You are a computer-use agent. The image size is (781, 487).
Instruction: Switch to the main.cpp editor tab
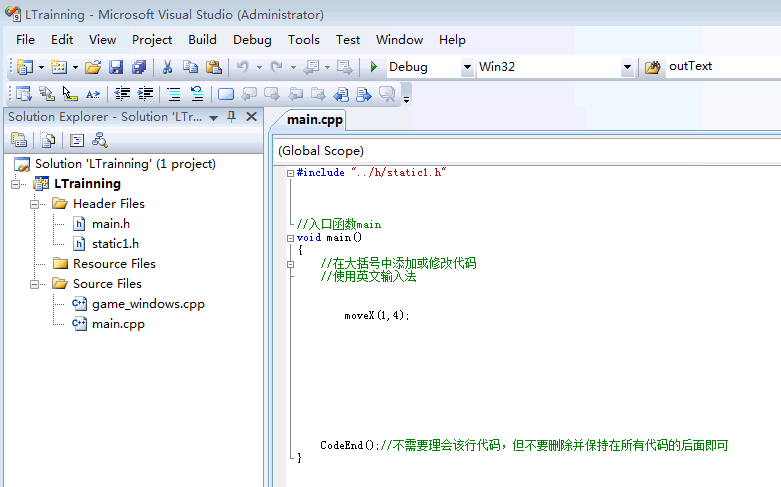pos(315,120)
